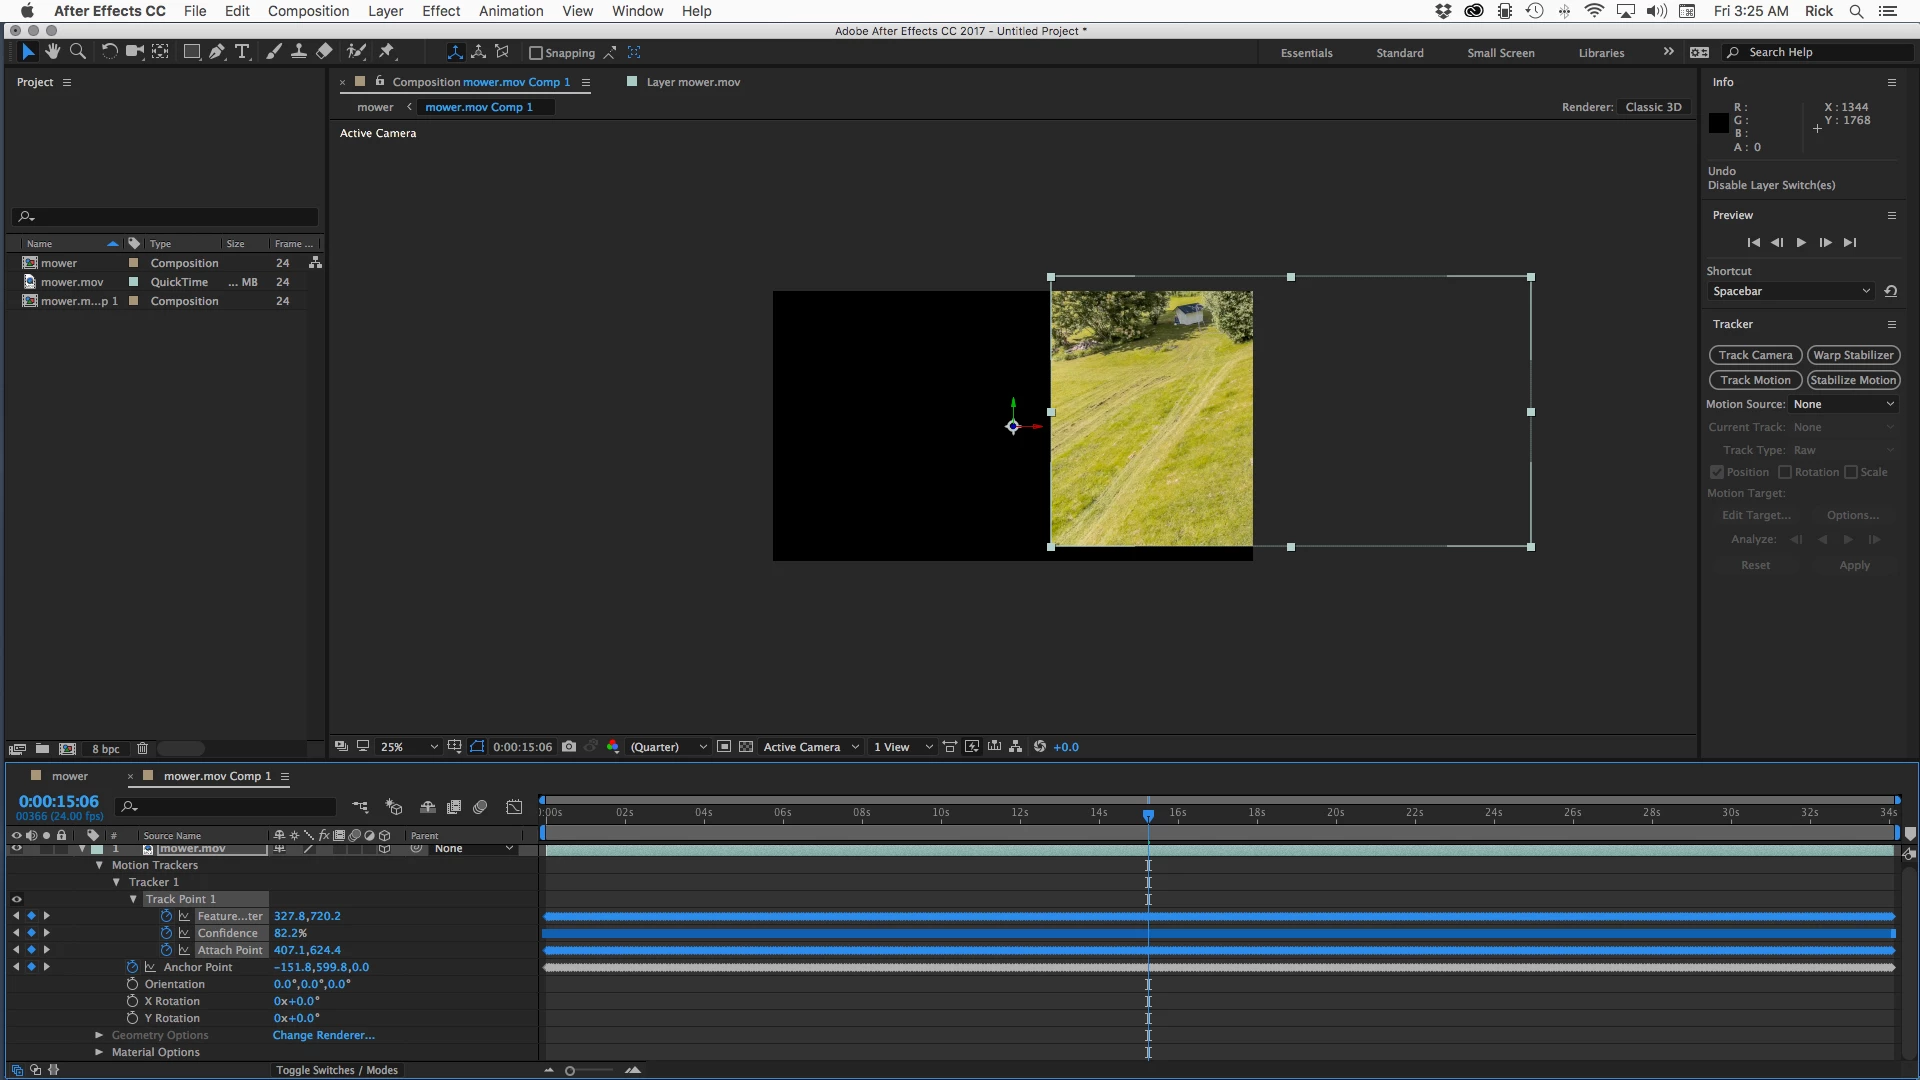Select the Pen tool in toolbar
Image resolution: width=1920 pixels, height=1080 pixels.
(216, 52)
